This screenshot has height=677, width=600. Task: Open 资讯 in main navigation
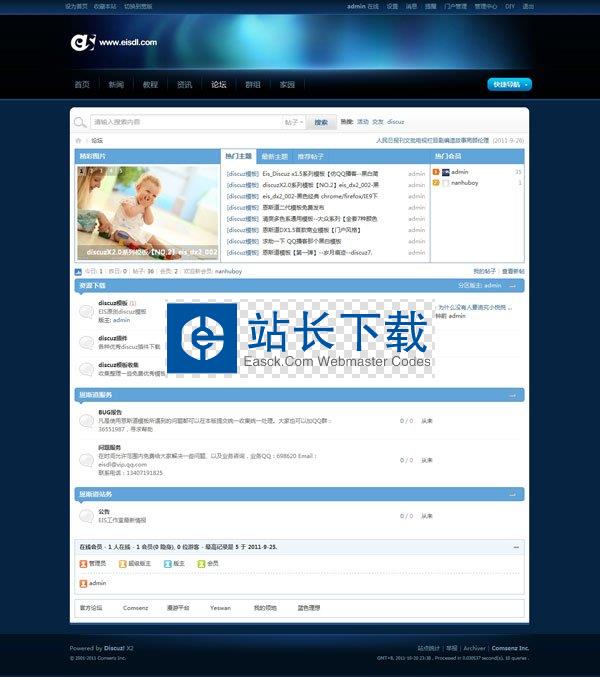click(184, 85)
